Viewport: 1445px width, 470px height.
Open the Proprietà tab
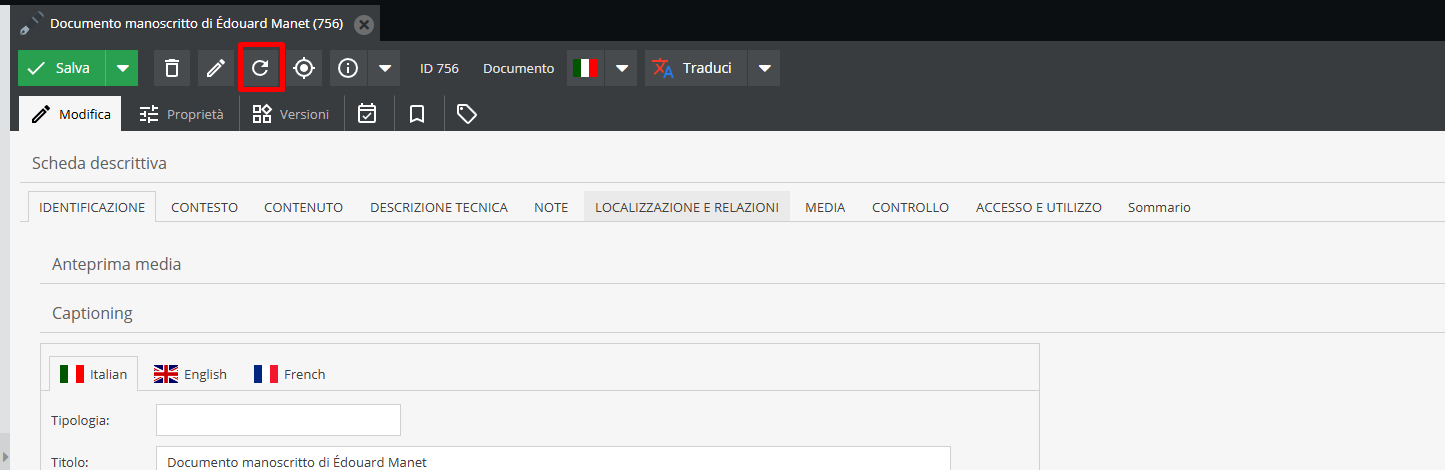point(181,114)
